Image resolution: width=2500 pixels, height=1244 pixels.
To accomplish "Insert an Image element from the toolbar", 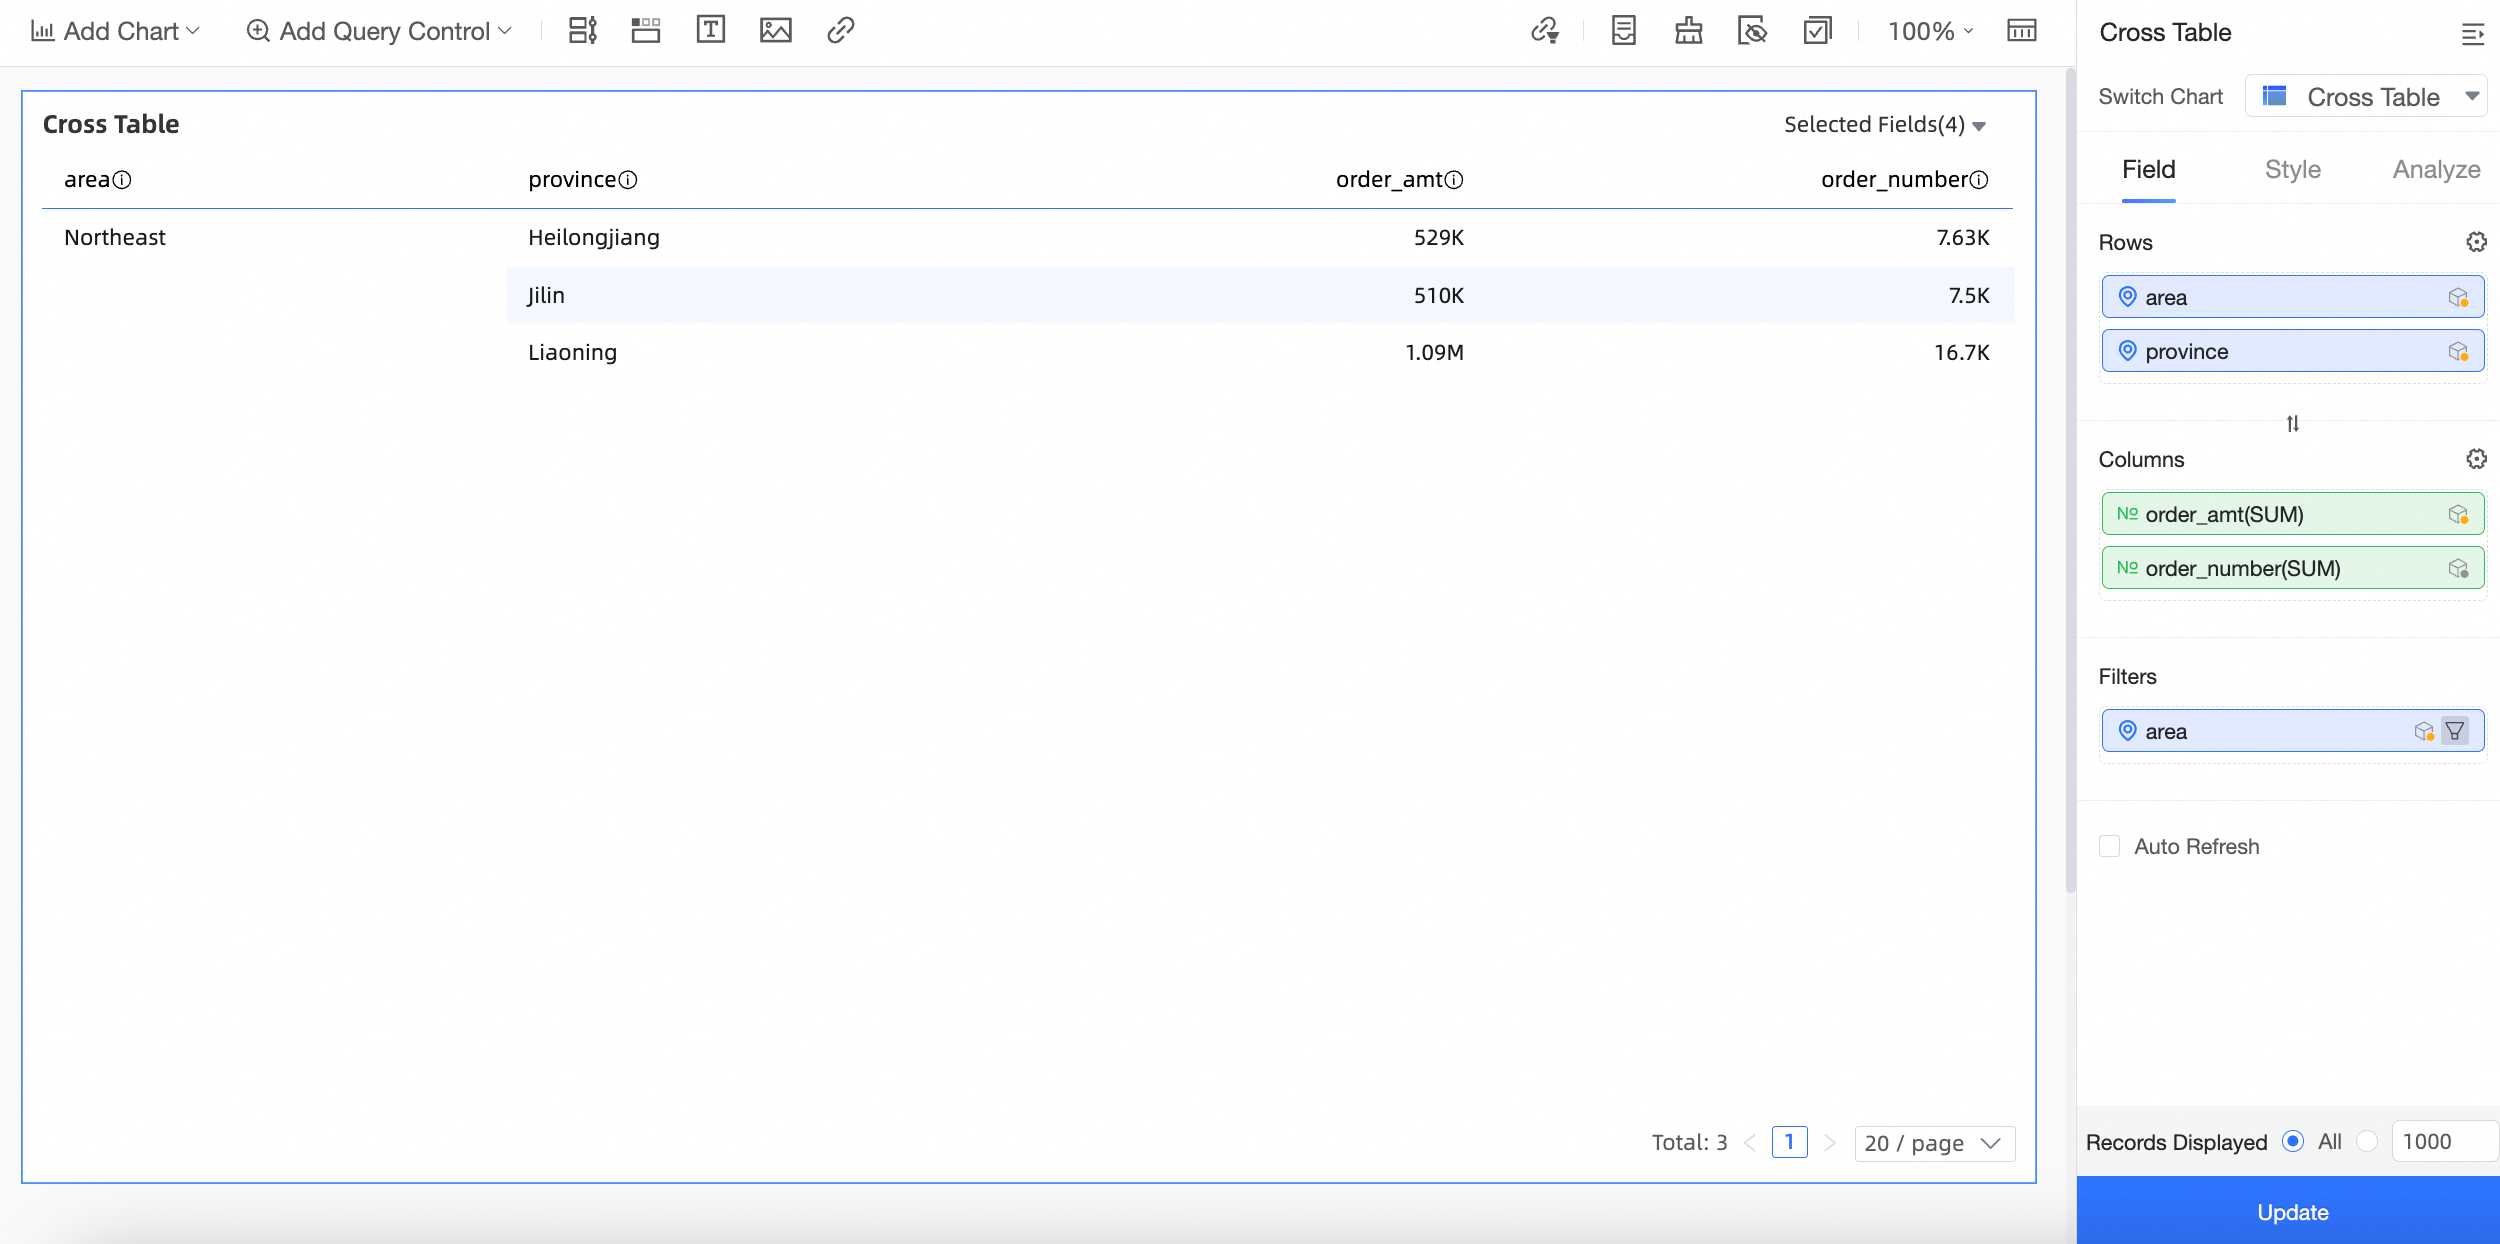I will click(776, 31).
